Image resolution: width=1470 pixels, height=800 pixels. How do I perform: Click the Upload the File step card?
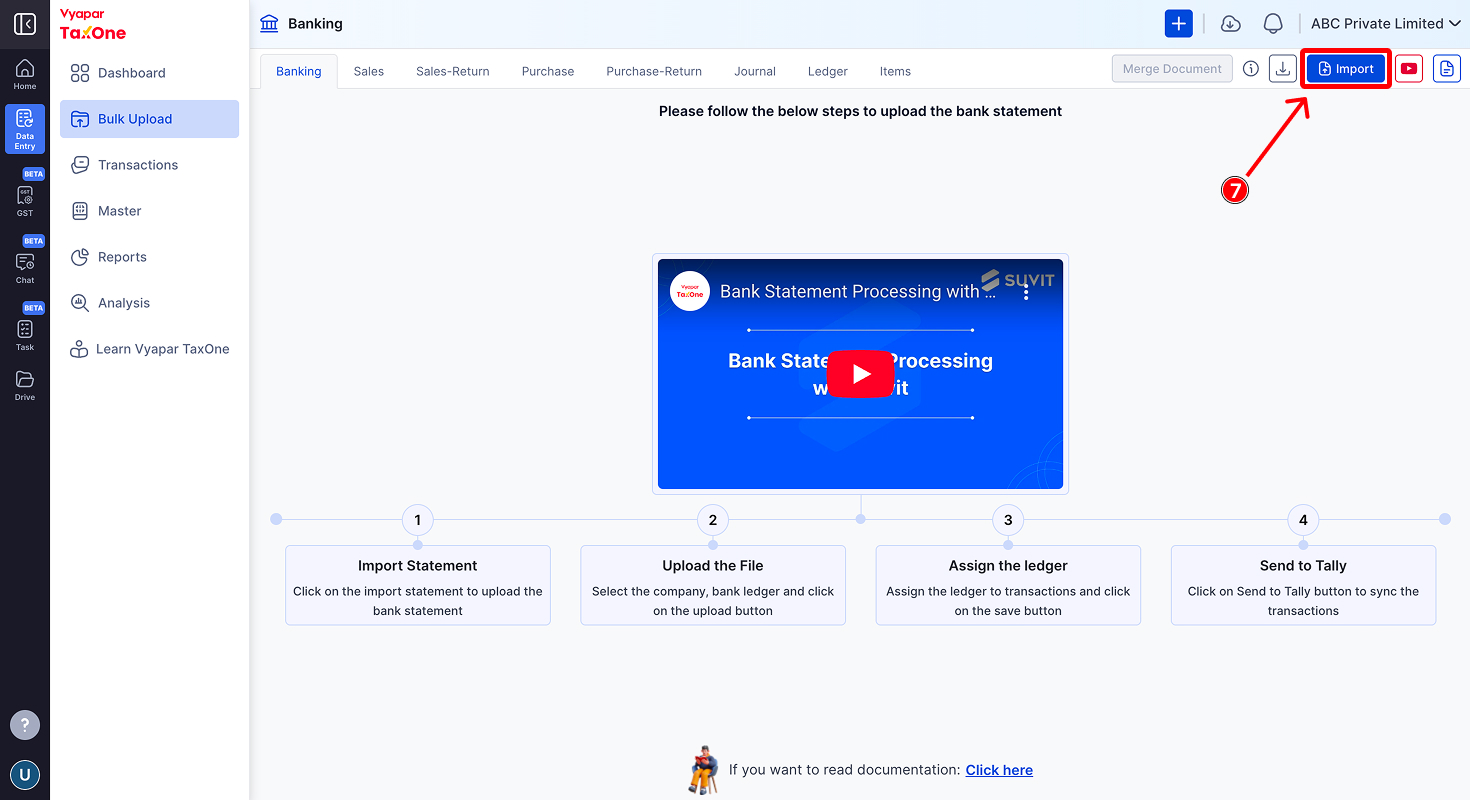pyautogui.click(x=713, y=585)
